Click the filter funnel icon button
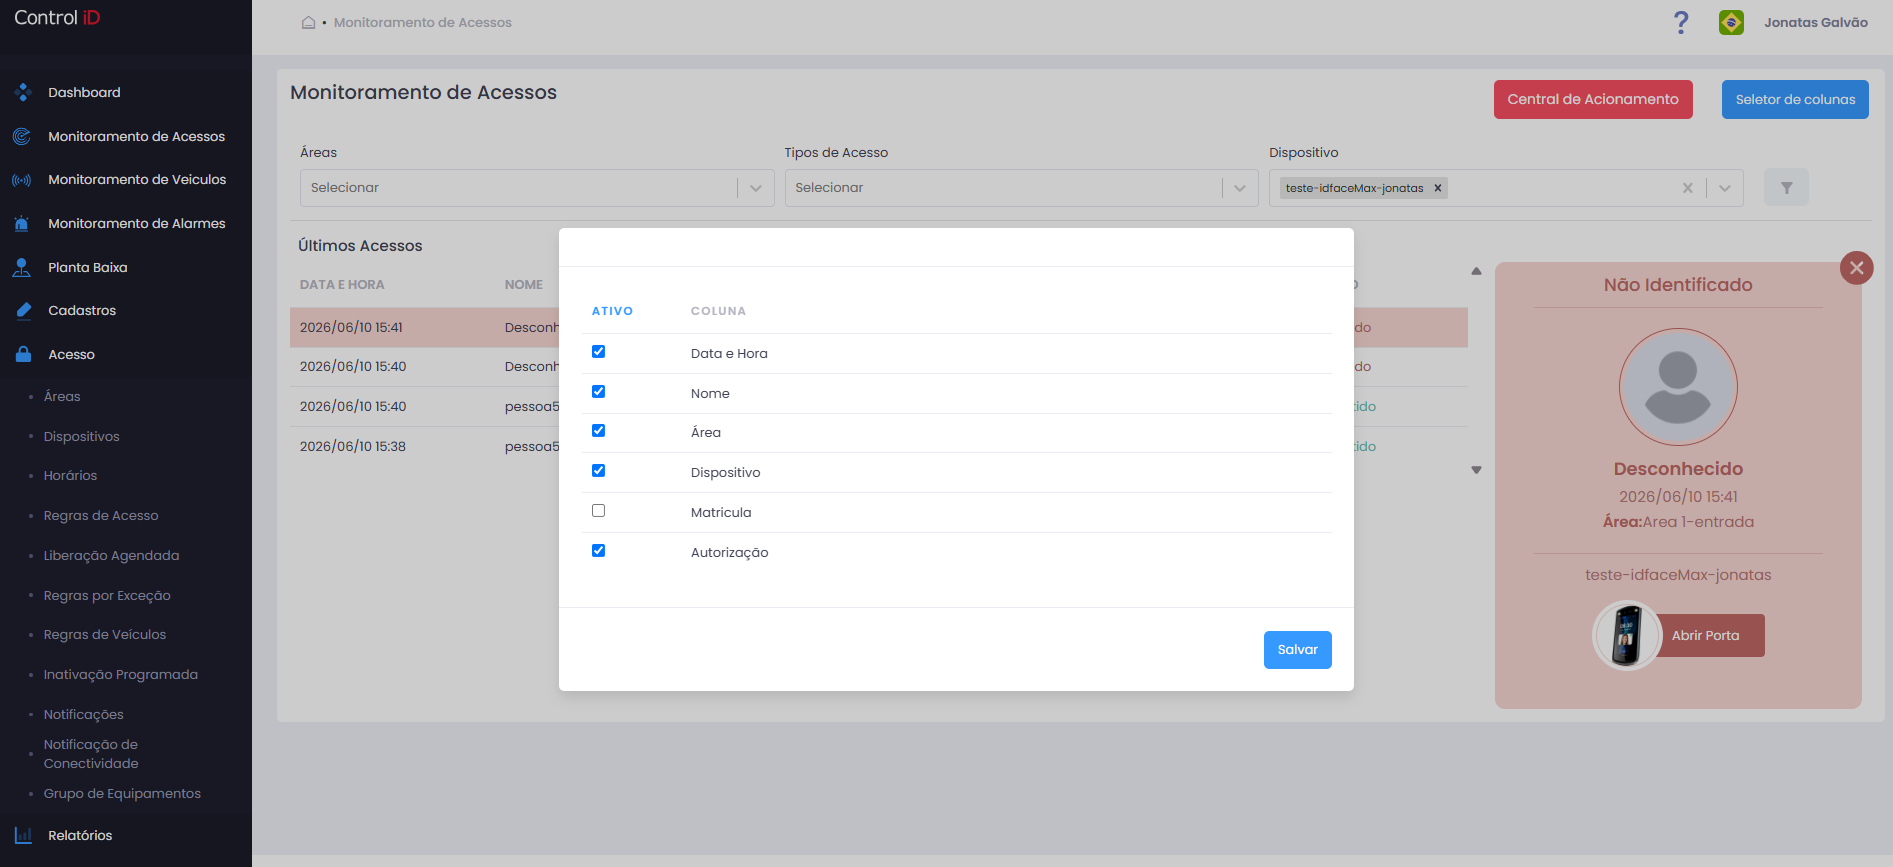 click(x=1786, y=188)
